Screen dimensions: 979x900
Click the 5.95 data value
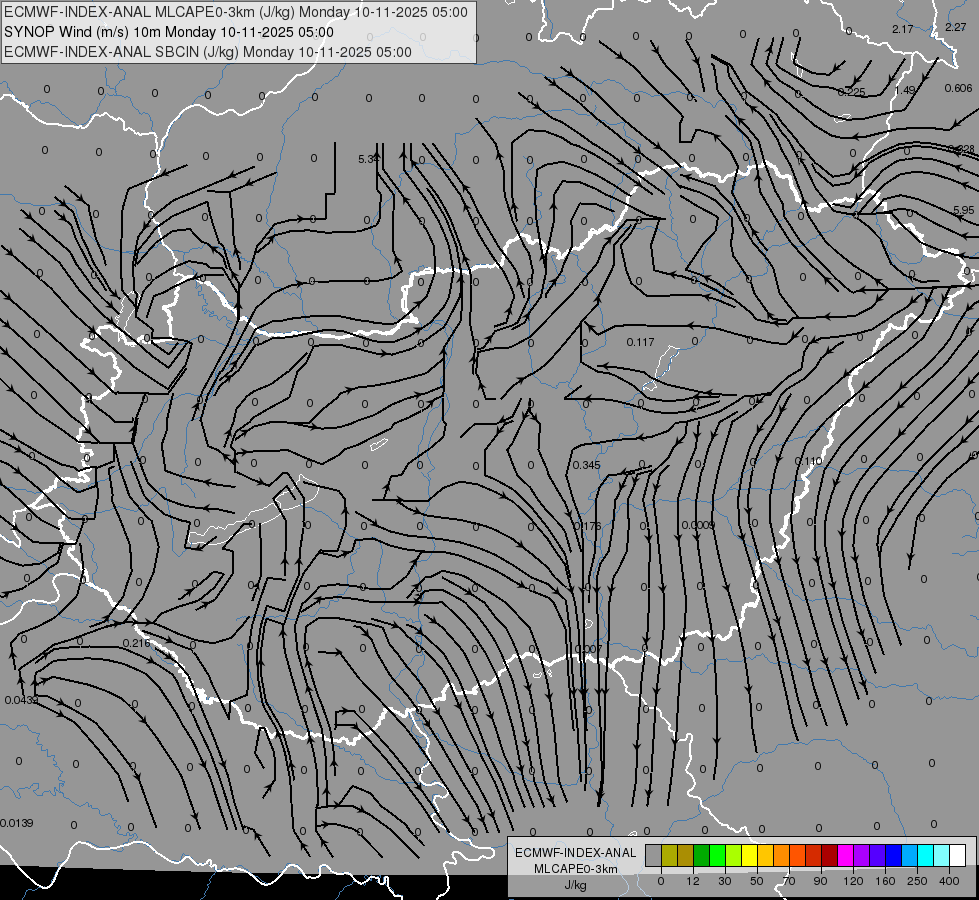click(x=964, y=210)
